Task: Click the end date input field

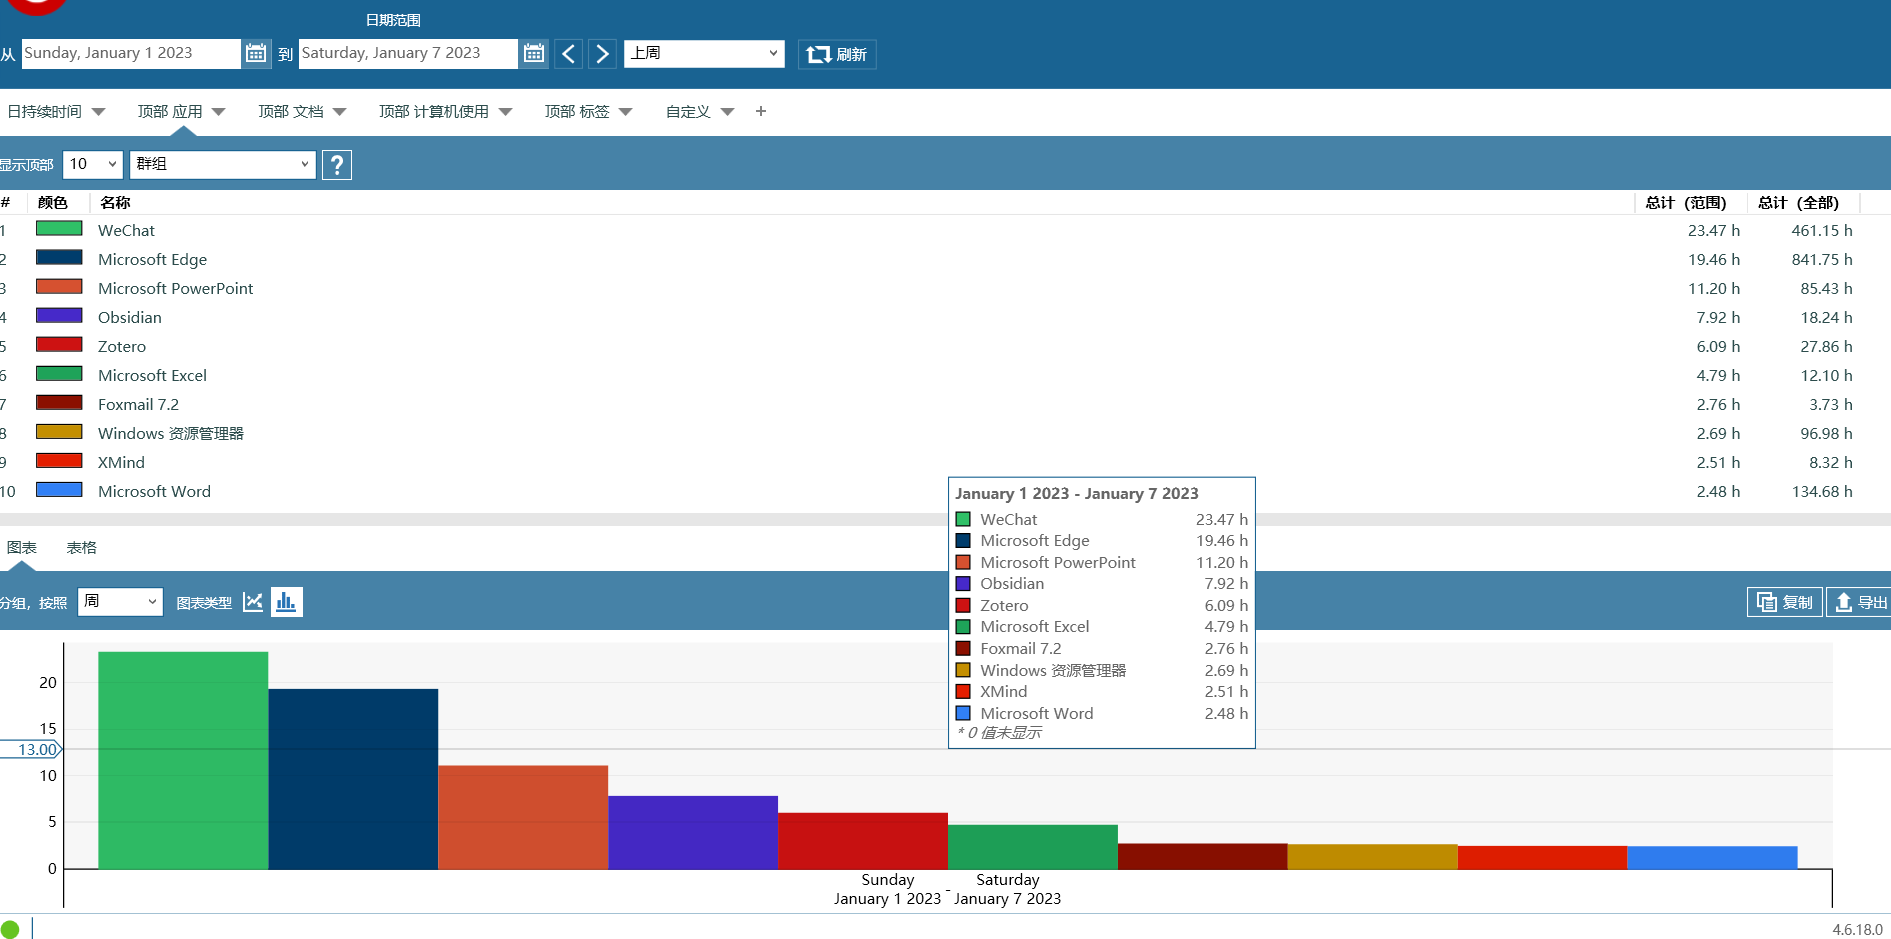Action: click(x=408, y=53)
